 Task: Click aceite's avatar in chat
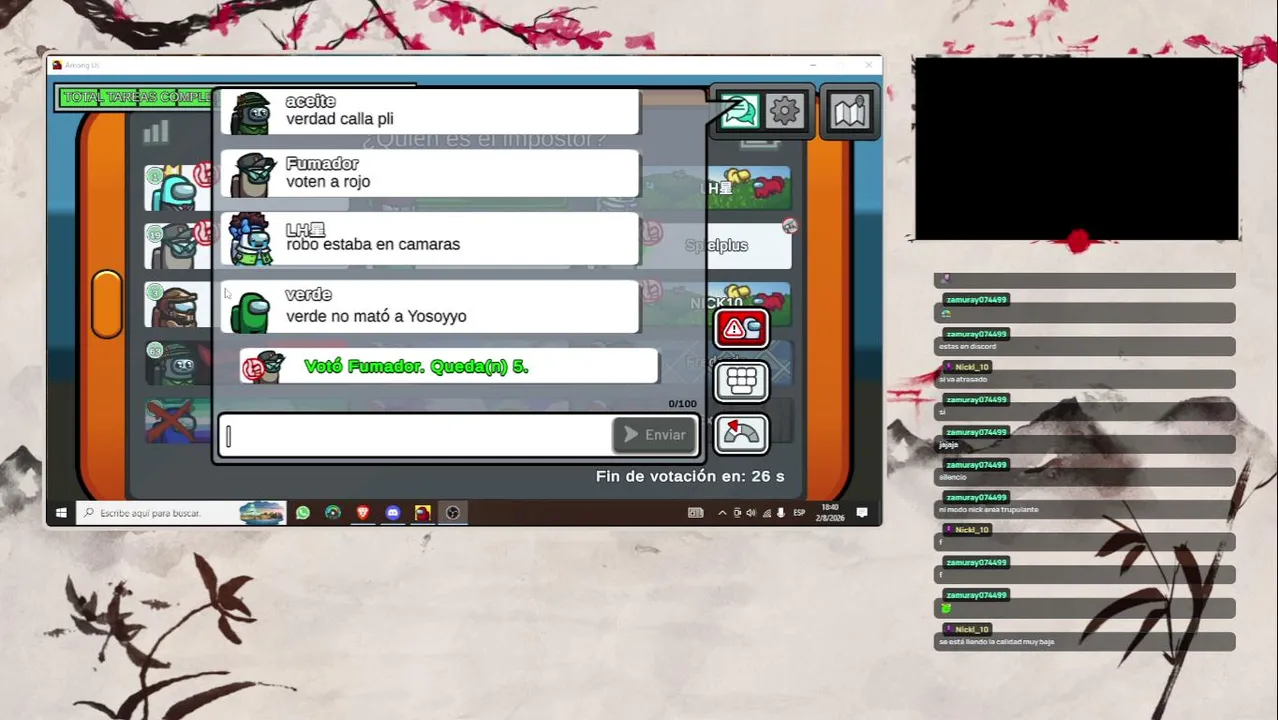(250, 113)
